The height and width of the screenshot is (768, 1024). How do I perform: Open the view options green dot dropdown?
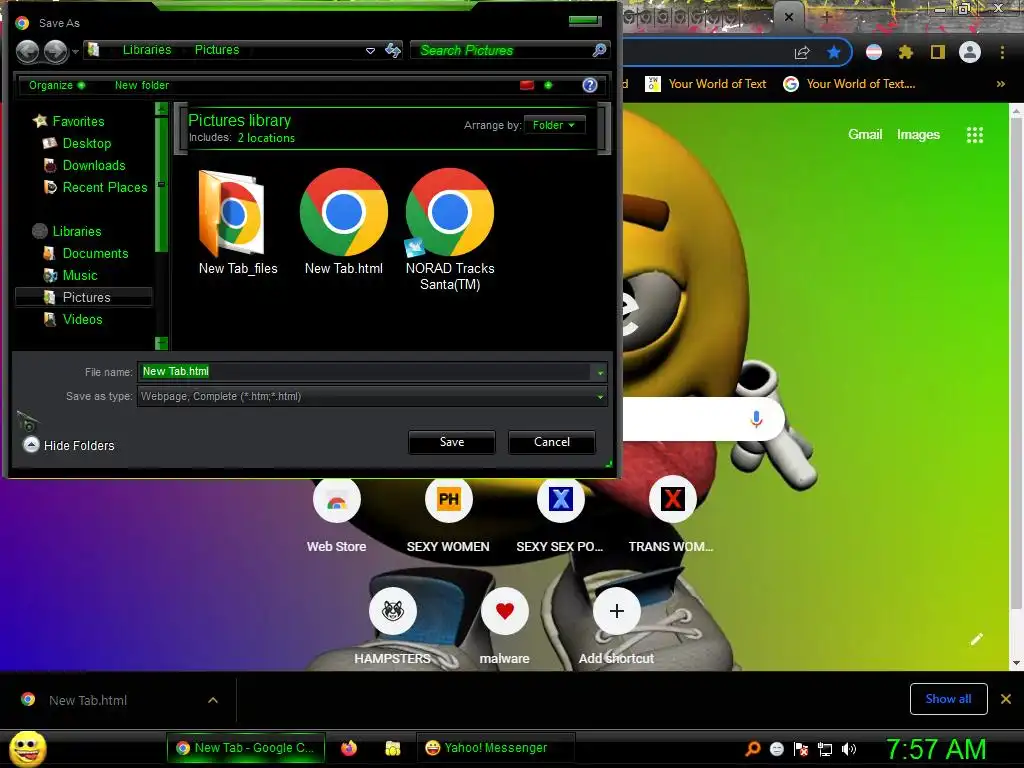coord(548,85)
